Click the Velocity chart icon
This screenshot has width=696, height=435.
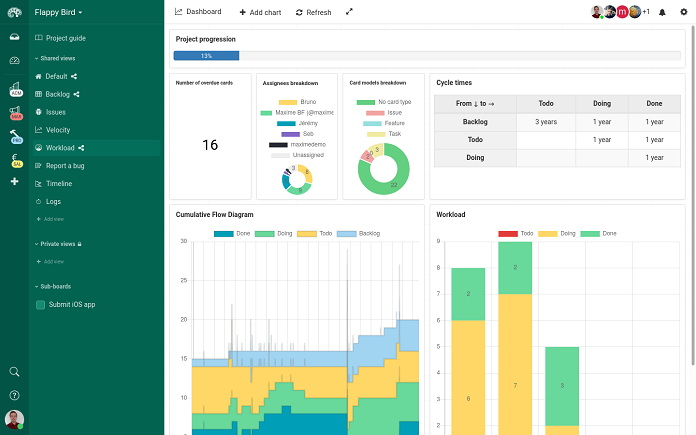pos(39,130)
